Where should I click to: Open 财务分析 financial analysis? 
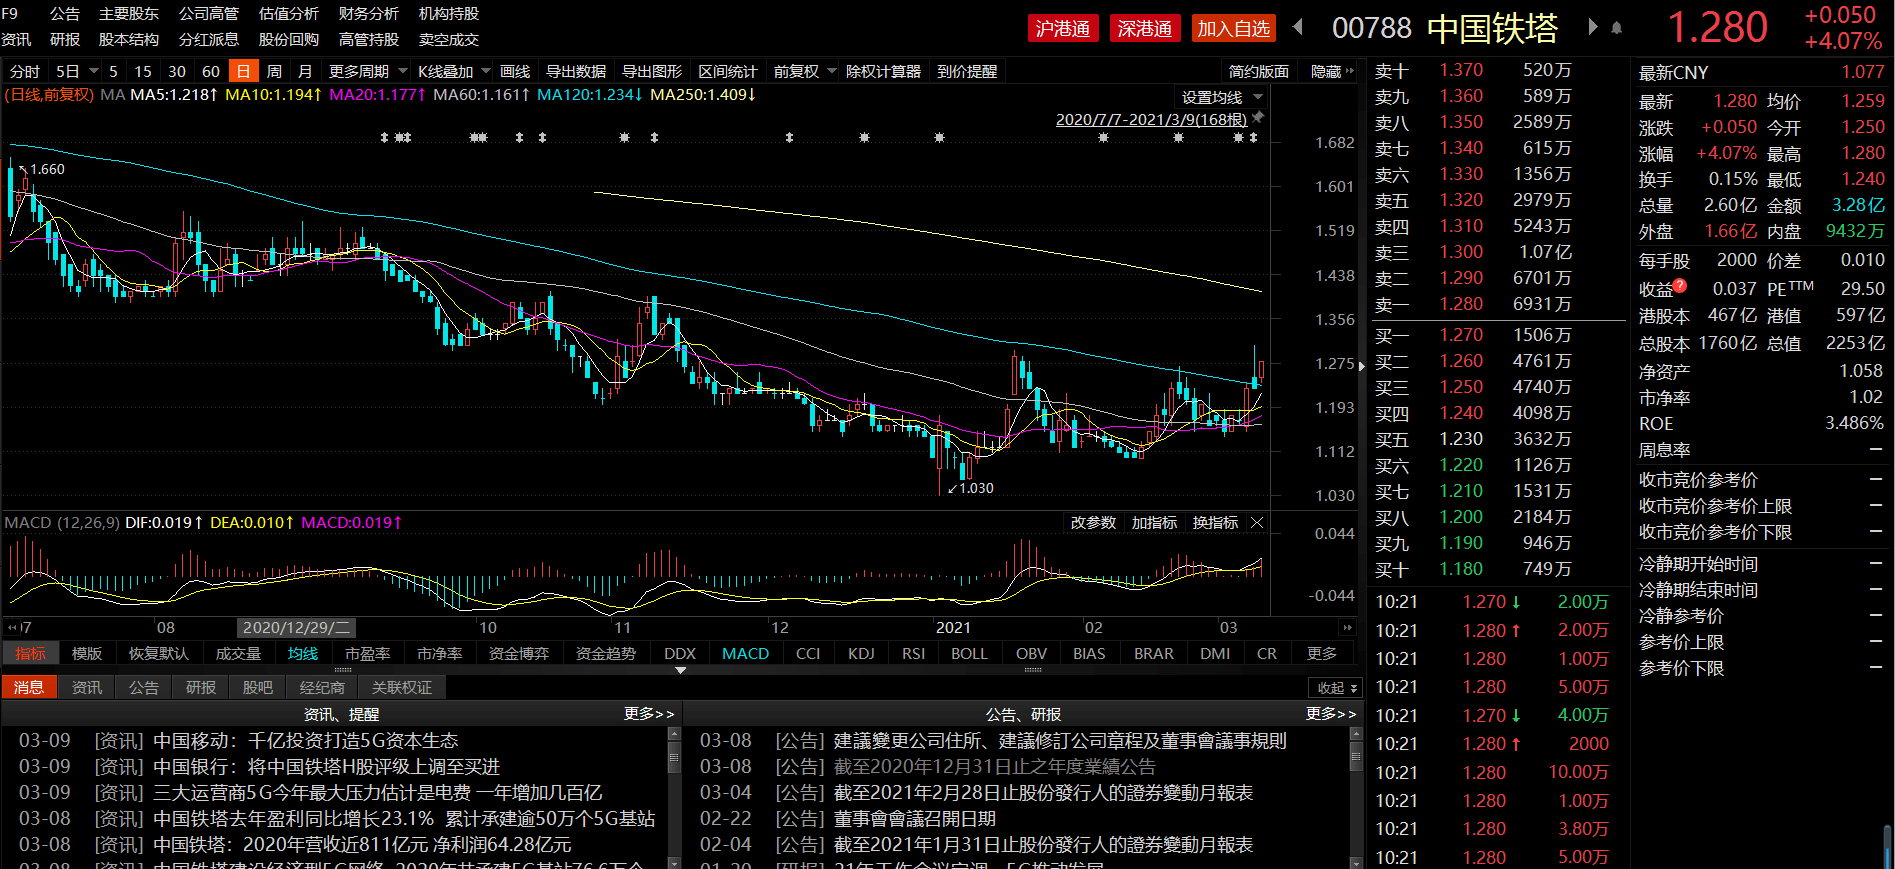click(369, 14)
